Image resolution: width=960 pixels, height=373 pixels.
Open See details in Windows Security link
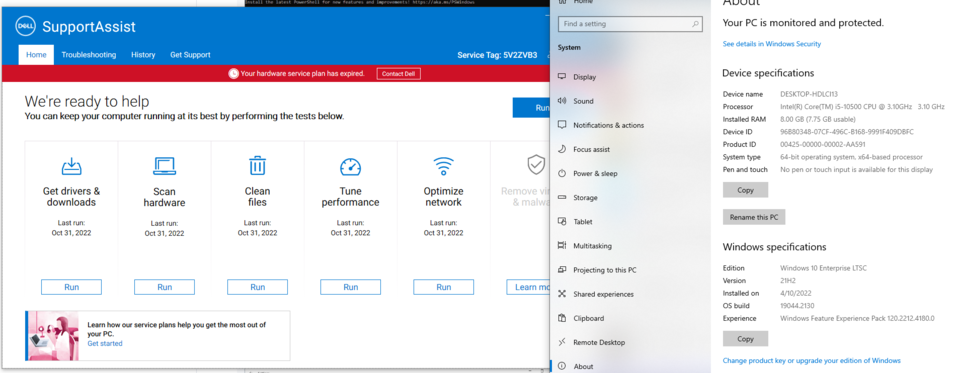coord(771,44)
